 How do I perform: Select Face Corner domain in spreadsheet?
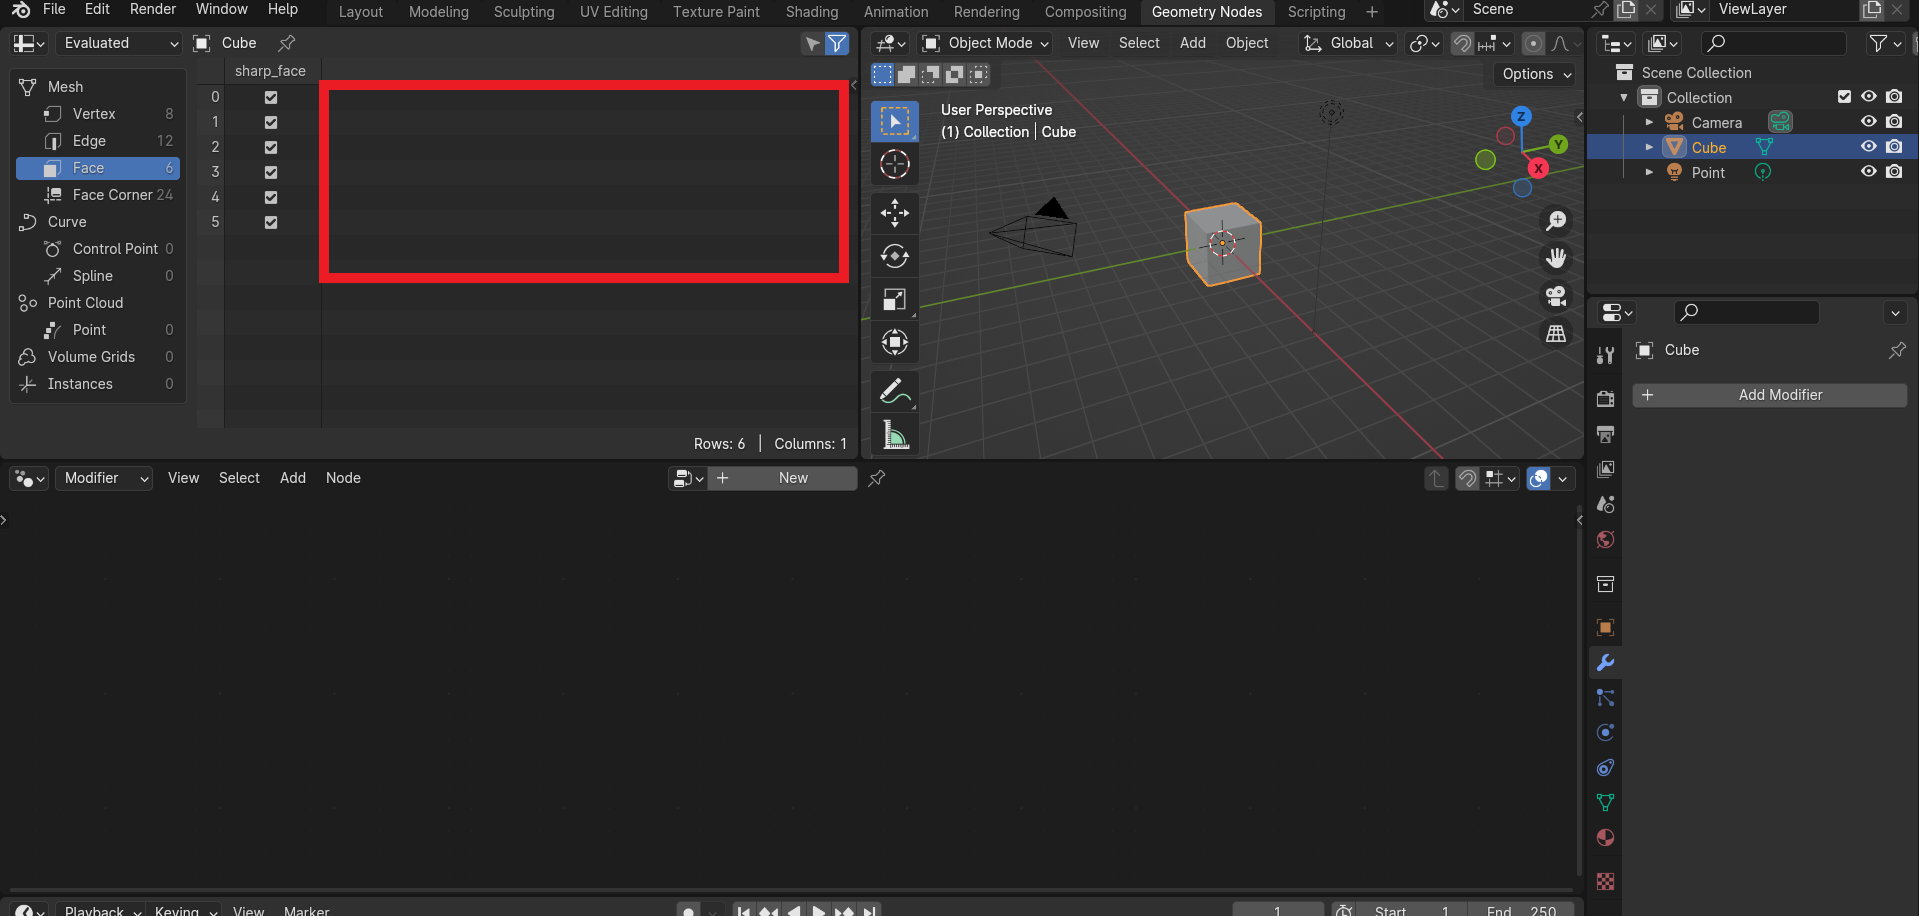click(x=98, y=195)
